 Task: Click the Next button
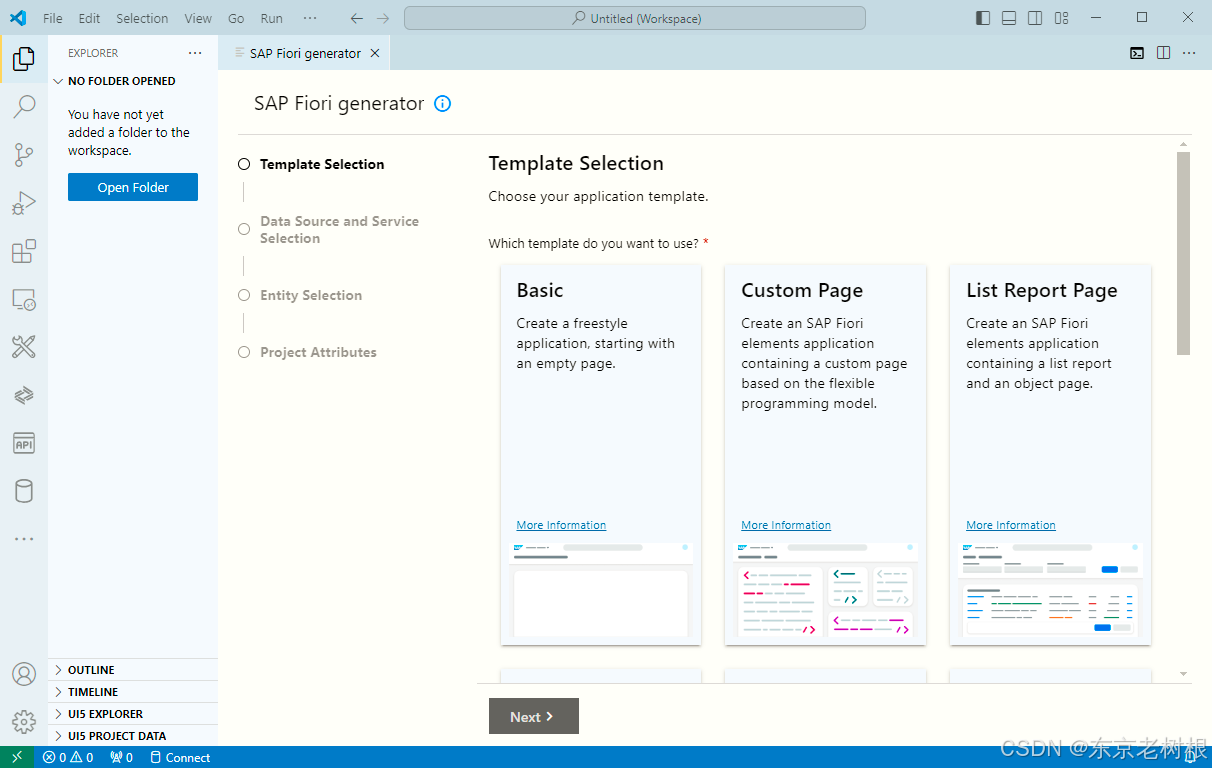pyautogui.click(x=534, y=716)
